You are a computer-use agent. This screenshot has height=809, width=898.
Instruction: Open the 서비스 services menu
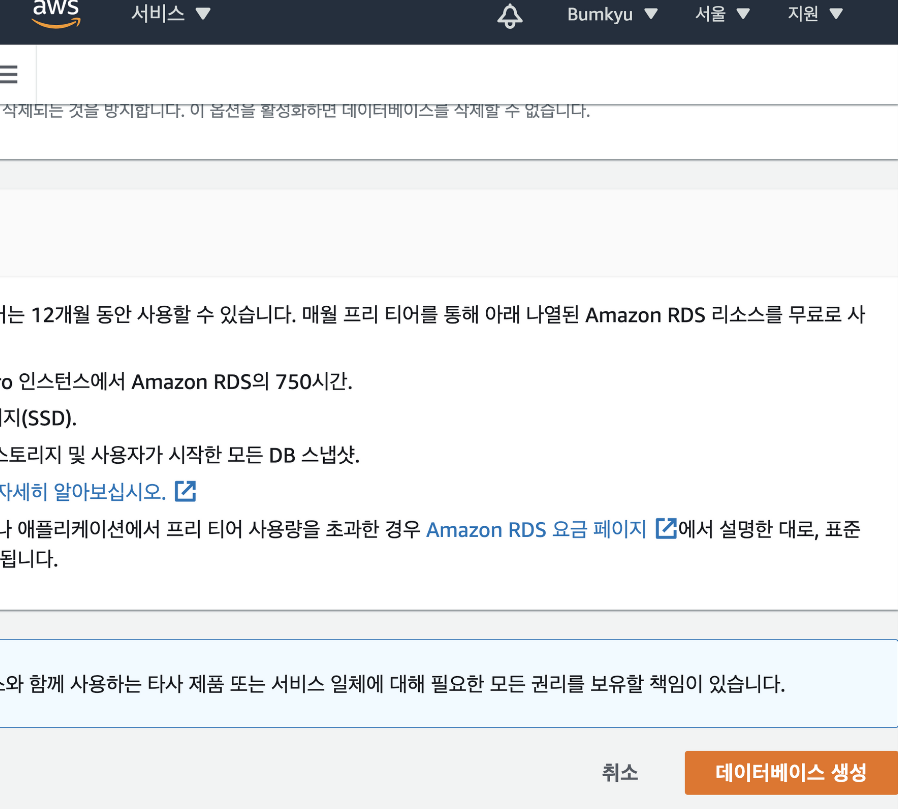[x=170, y=13]
